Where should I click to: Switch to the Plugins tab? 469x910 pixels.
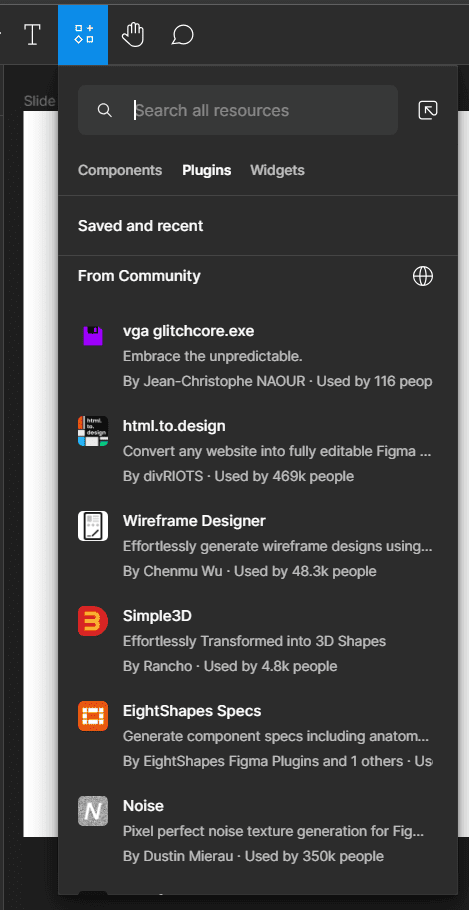tap(207, 170)
